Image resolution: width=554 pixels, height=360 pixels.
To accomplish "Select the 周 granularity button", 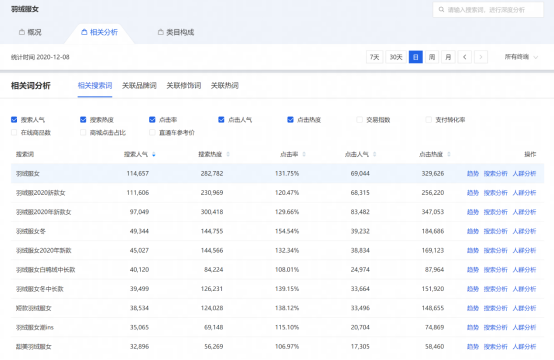I will (x=432, y=57).
